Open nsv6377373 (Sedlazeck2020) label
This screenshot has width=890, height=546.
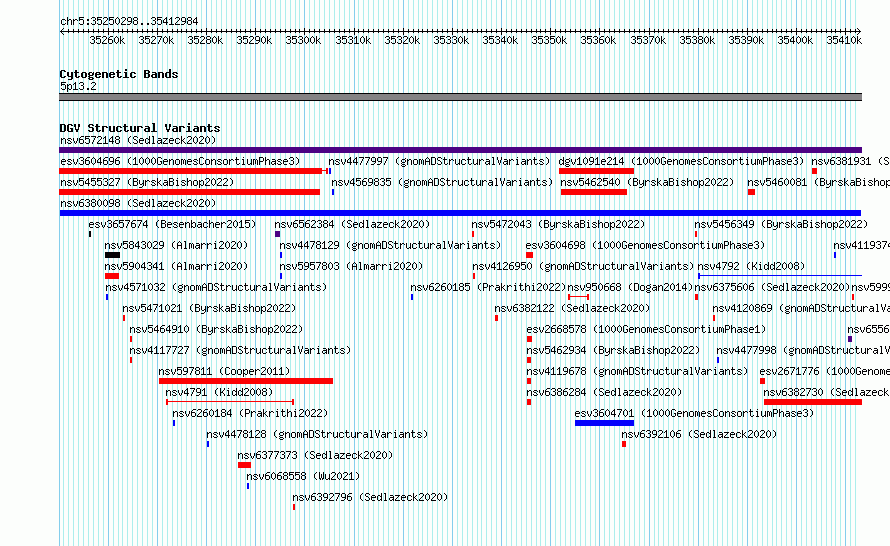(315, 455)
